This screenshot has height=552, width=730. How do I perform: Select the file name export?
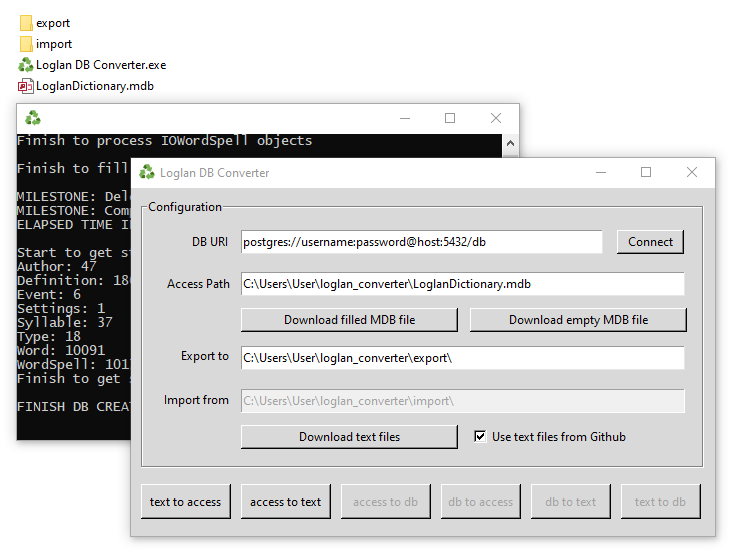53,23
